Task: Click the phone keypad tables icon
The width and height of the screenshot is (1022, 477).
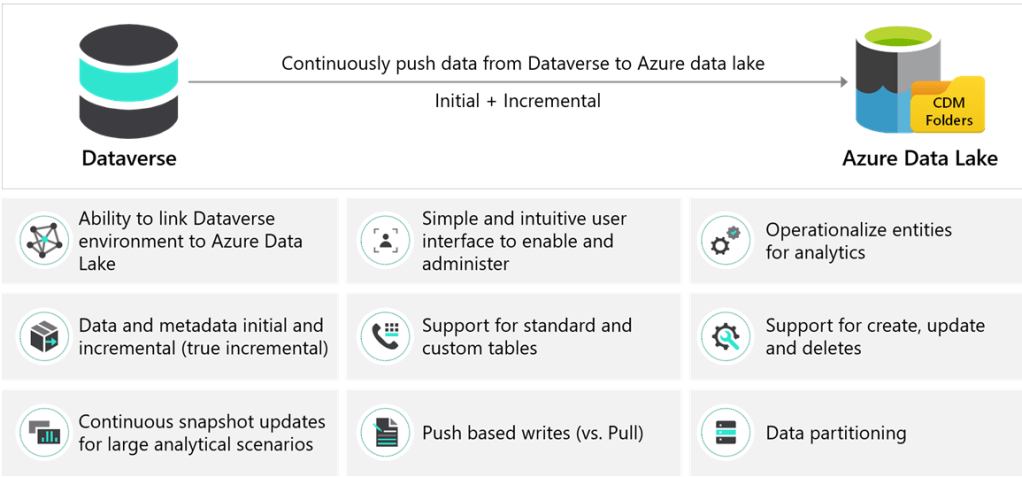Action: 384,337
